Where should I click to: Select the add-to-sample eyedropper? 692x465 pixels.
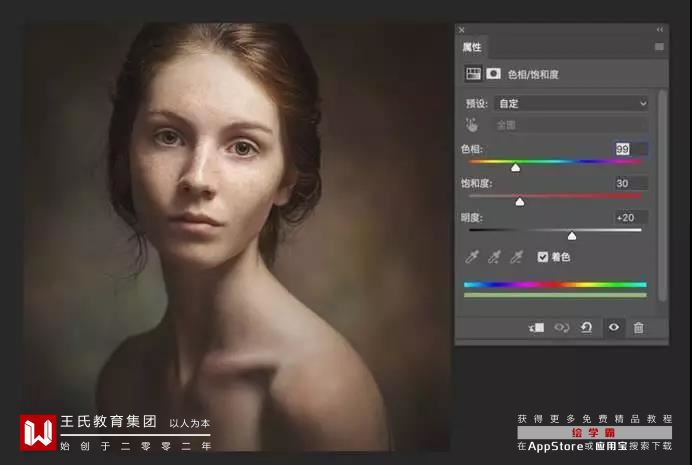coord(494,257)
